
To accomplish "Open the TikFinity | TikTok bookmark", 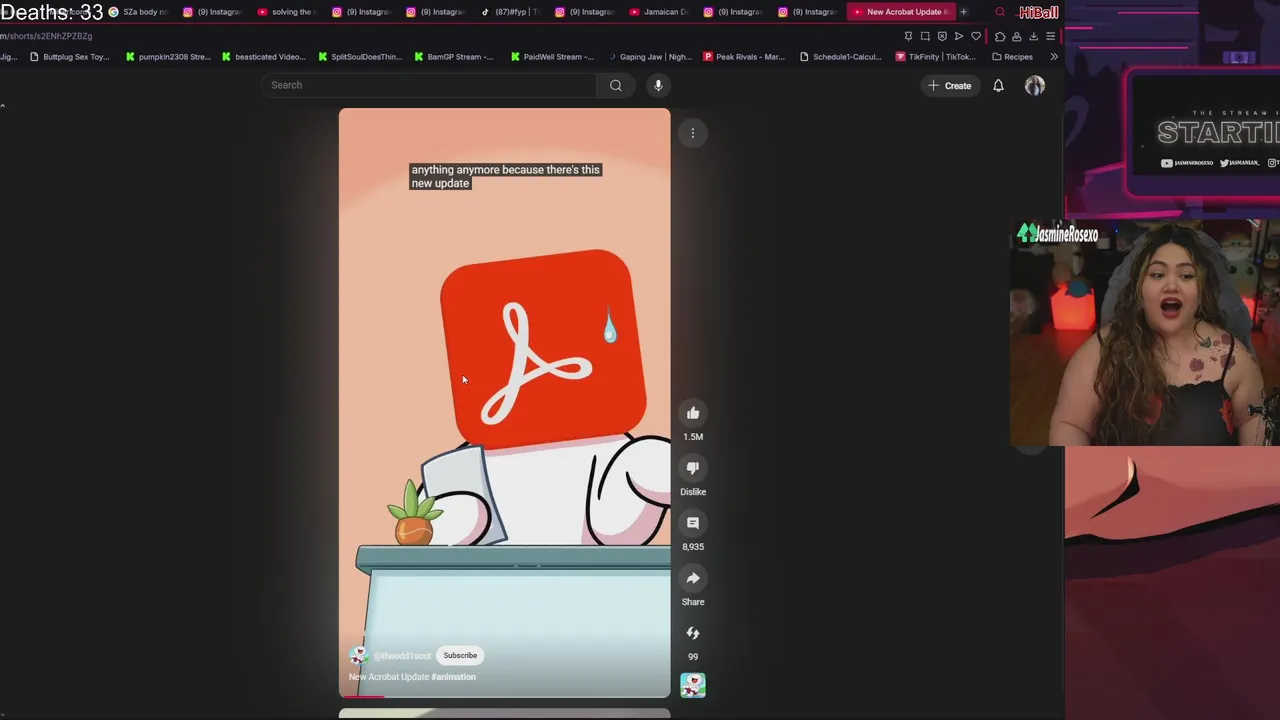I will (x=935, y=57).
